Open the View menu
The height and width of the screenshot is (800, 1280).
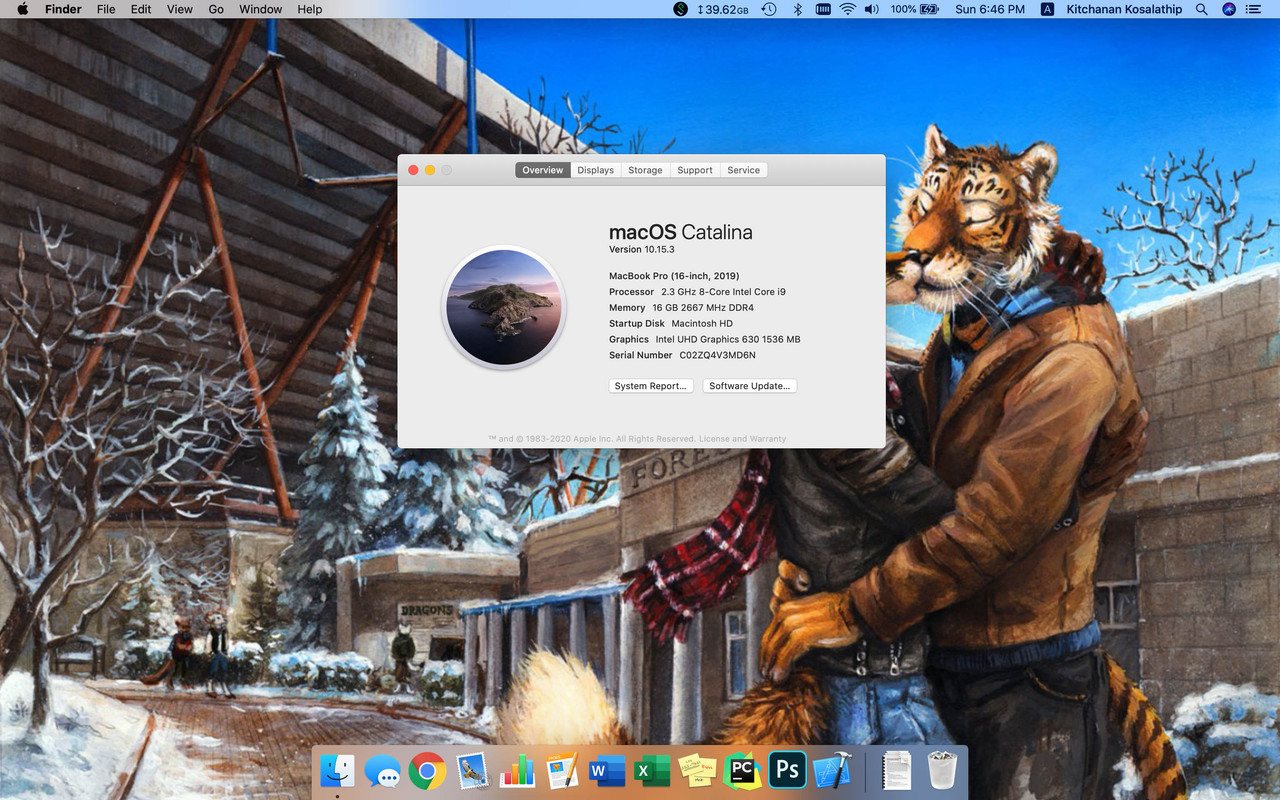180,9
